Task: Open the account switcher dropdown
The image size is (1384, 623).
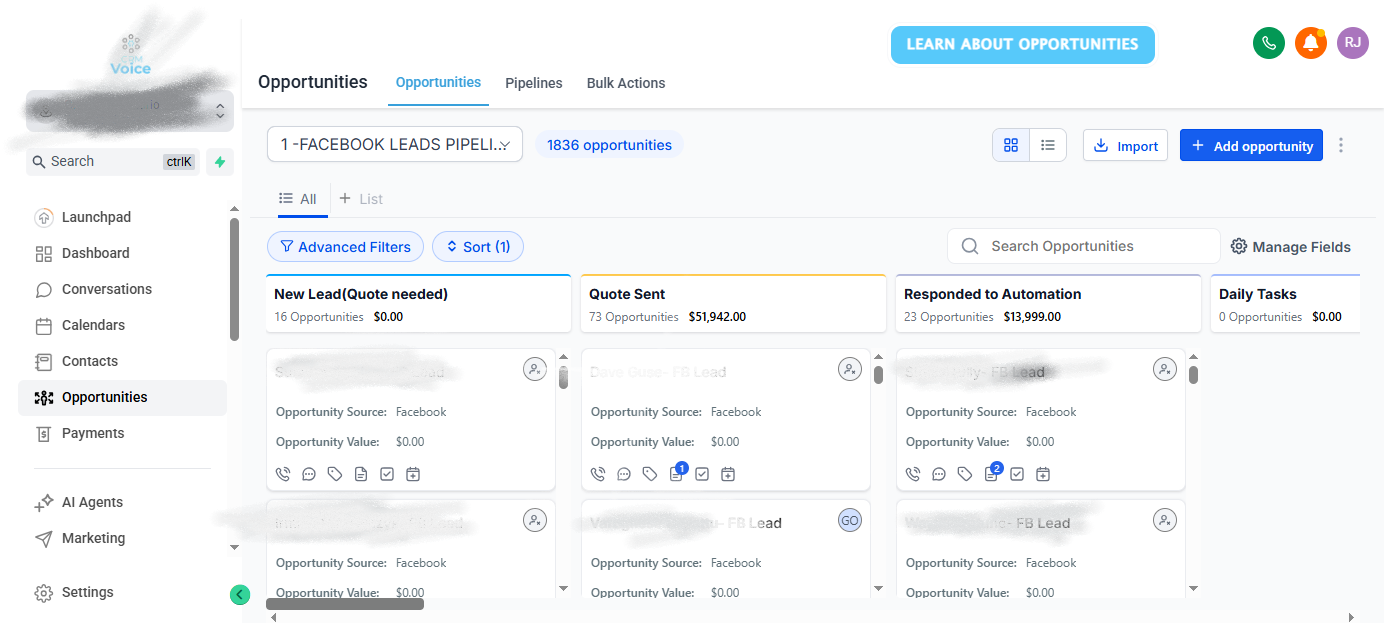Action: [x=130, y=111]
